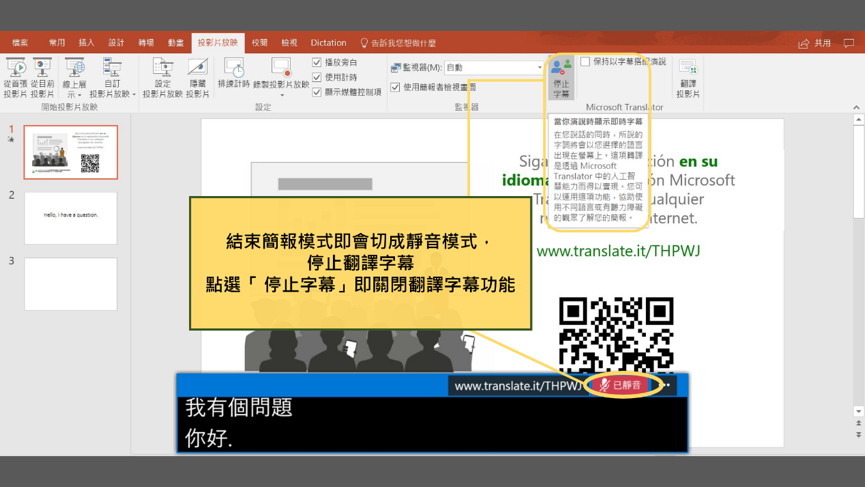865x487 pixels.
Task: Toggle use presenter view checkbox
Action: [x=395, y=87]
